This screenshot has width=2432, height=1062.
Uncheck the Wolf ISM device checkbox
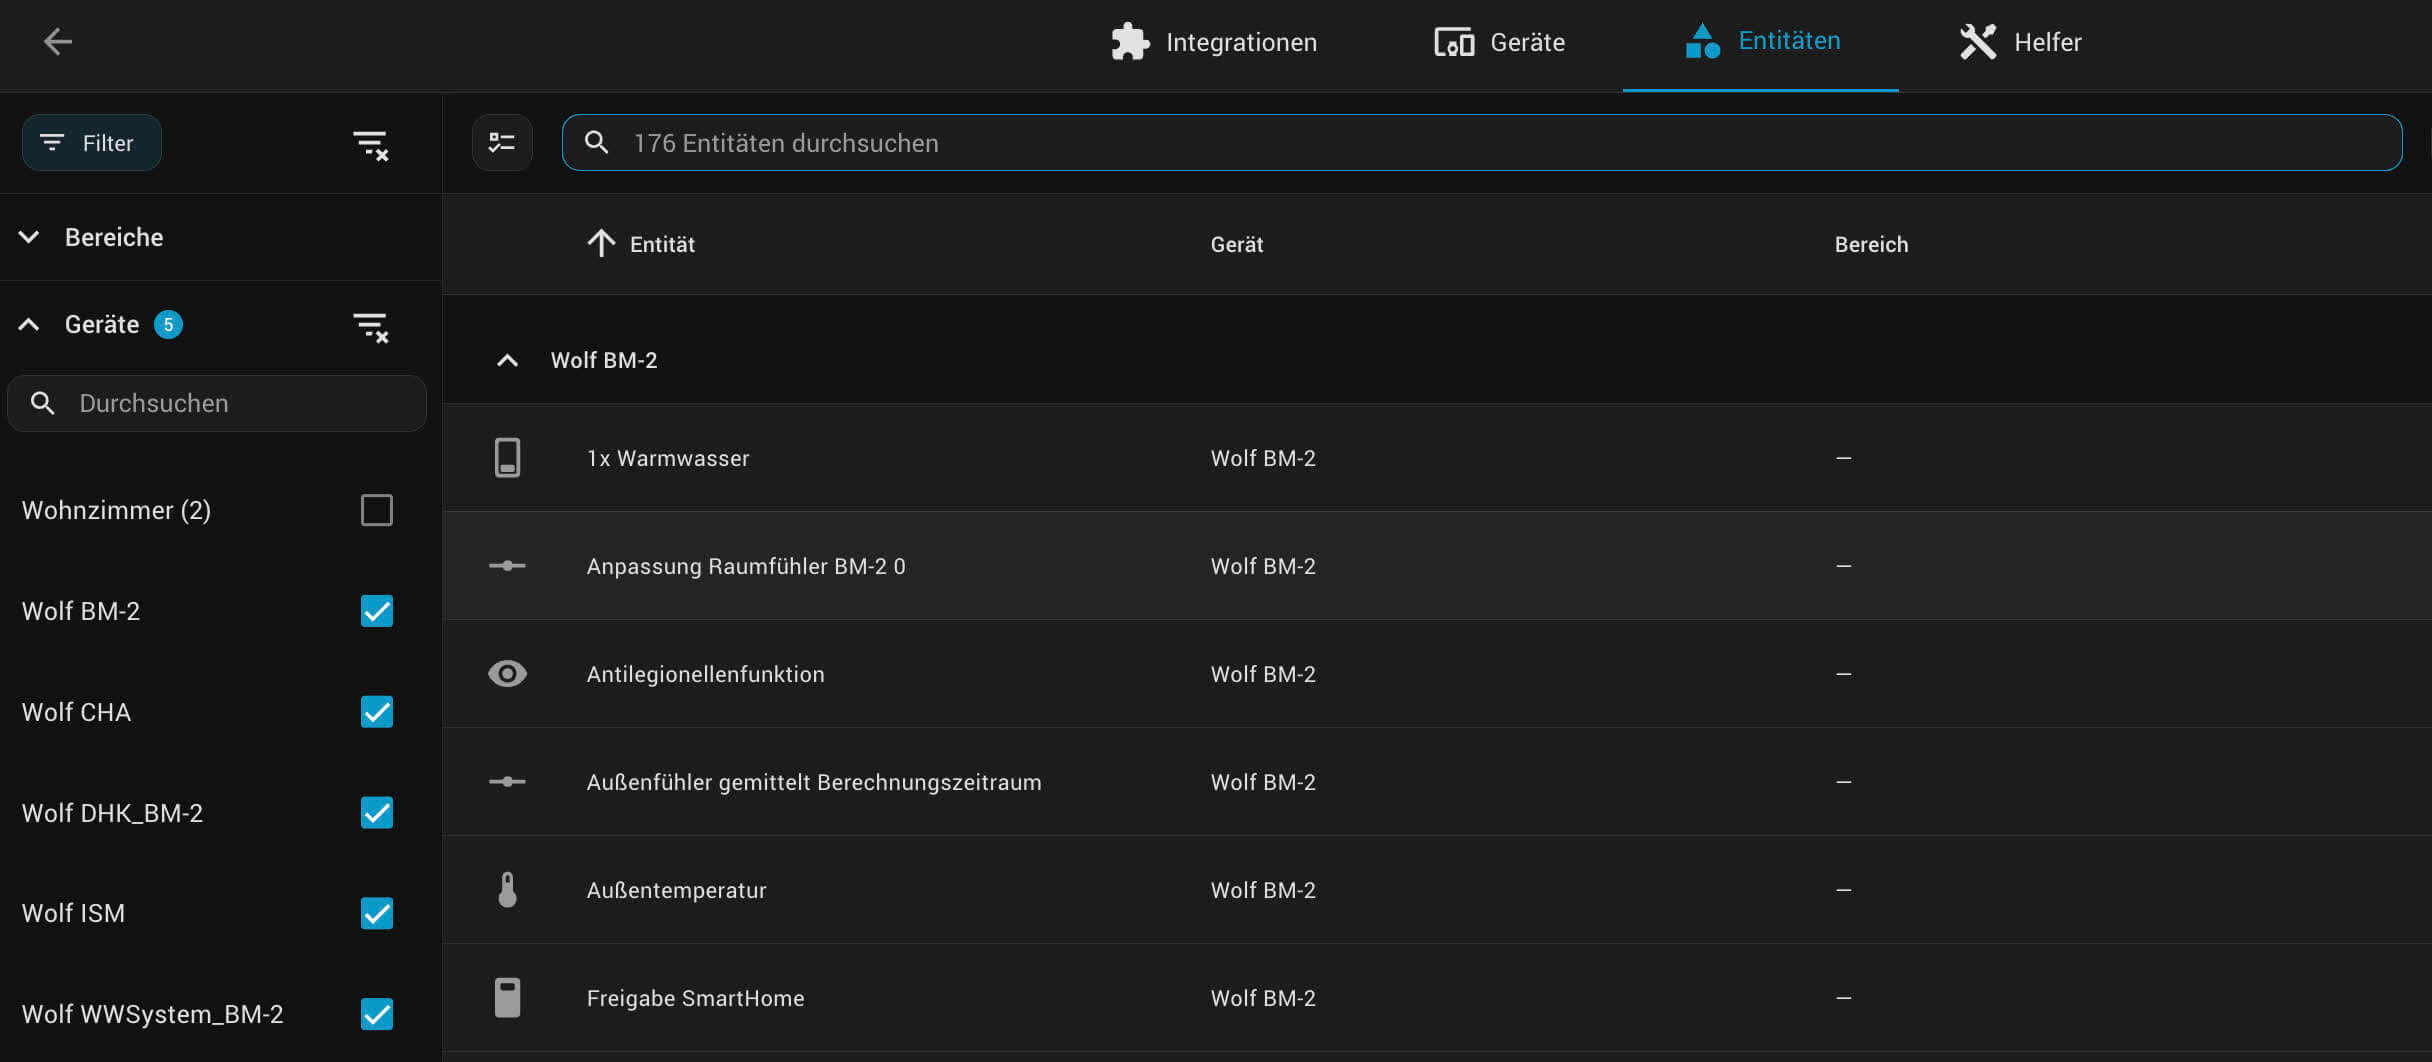pyautogui.click(x=377, y=913)
